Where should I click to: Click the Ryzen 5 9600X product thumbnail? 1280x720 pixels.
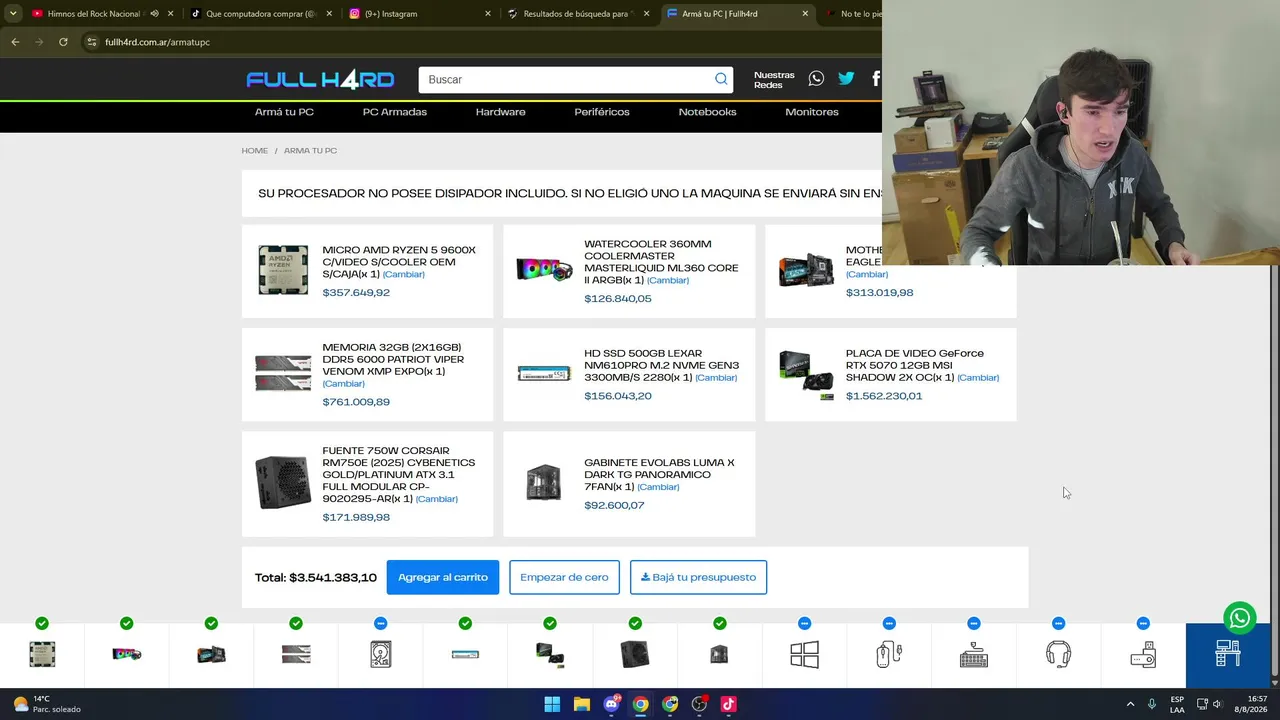pyautogui.click(x=283, y=270)
